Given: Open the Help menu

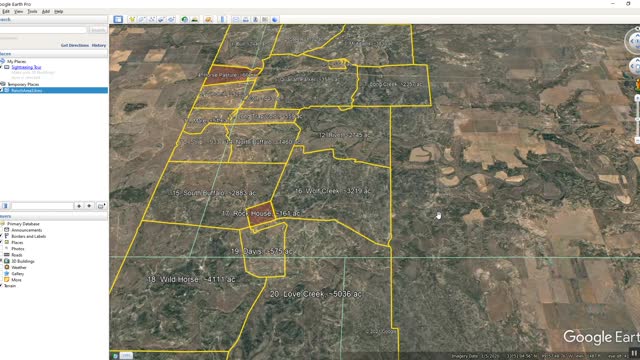Looking at the screenshot, I should tap(59, 11).
